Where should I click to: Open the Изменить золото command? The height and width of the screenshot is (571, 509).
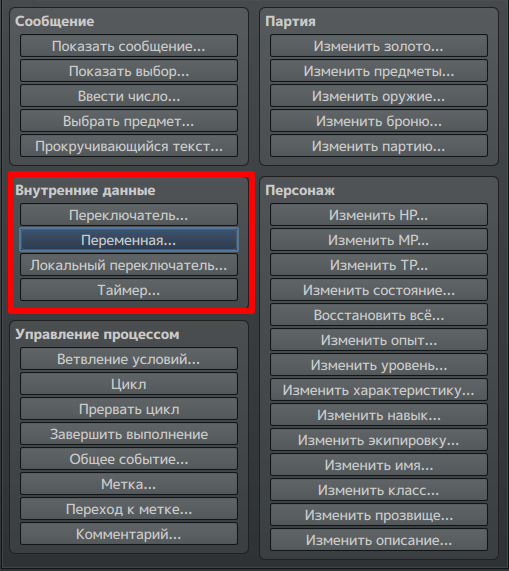(x=379, y=46)
